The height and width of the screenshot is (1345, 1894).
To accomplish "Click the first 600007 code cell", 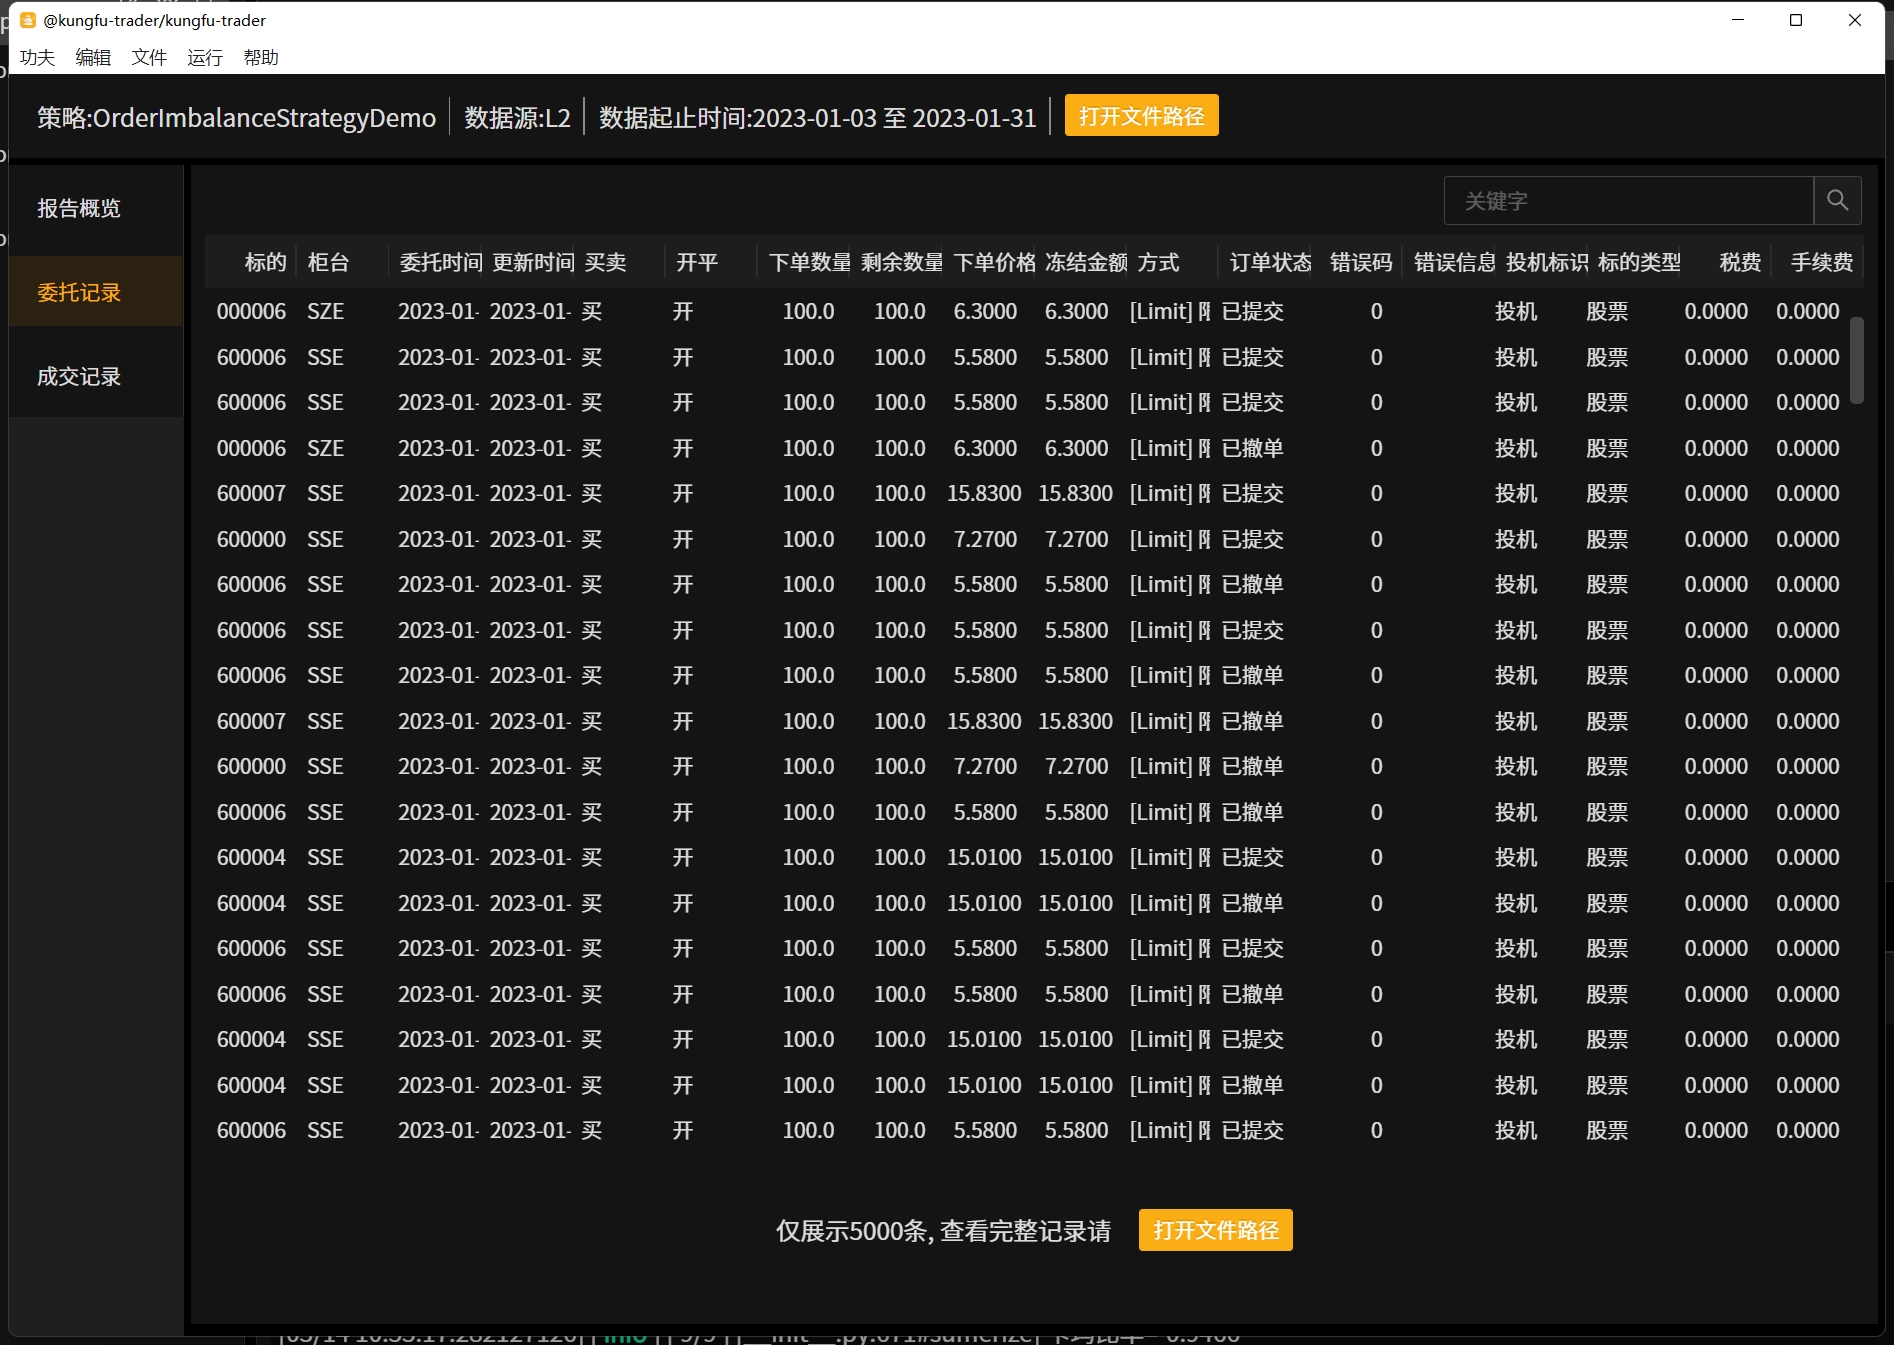I will coord(251,493).
